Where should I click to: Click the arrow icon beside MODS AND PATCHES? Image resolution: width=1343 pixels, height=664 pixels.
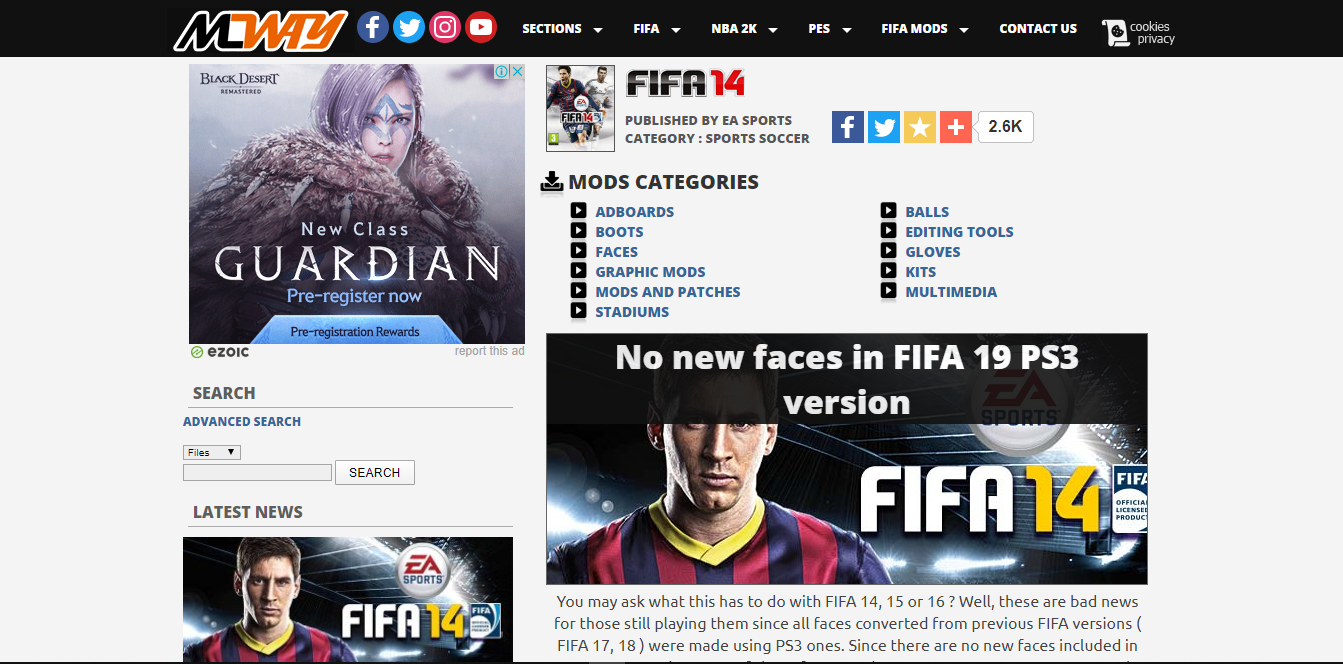point(578,291)
